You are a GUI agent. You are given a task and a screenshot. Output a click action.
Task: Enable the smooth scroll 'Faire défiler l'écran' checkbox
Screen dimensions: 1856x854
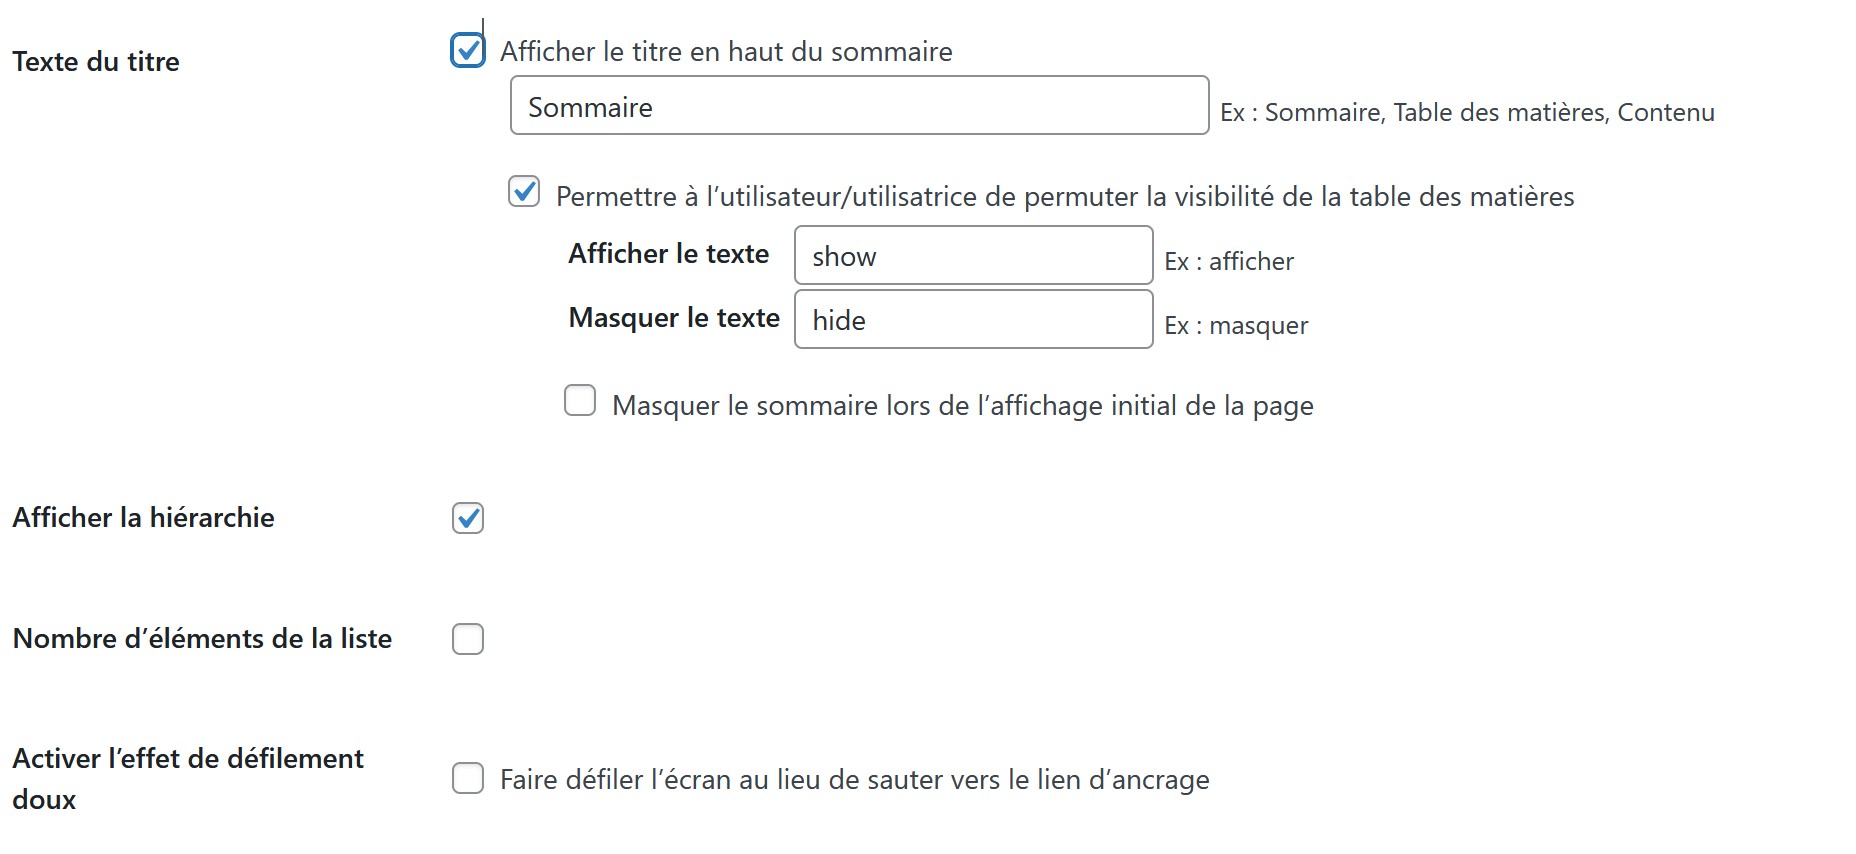(468, 779)
